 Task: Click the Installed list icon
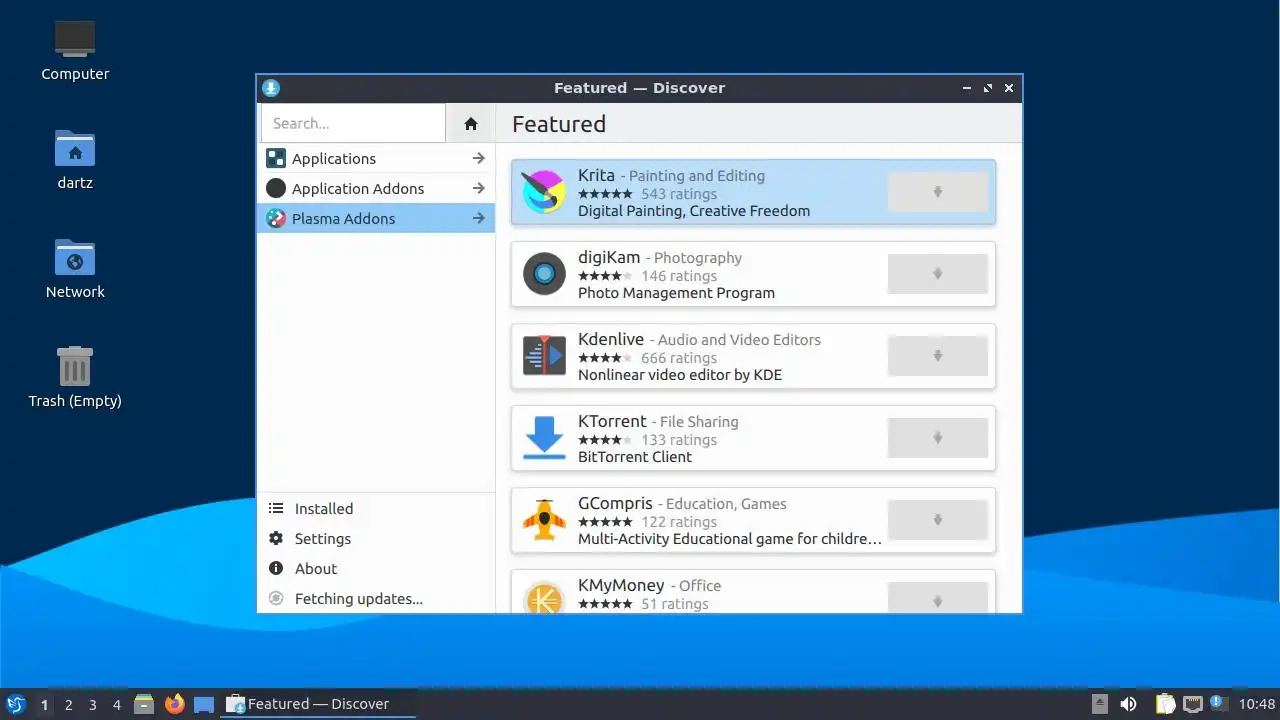pos(276,508)
